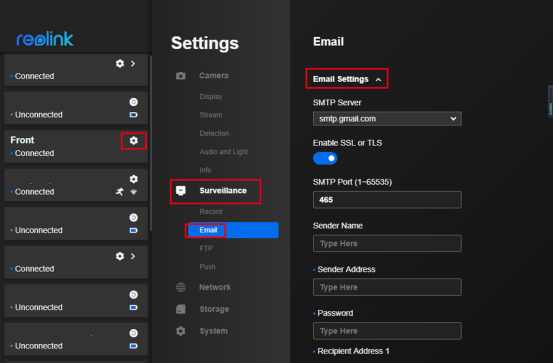Click the Password input field
553x363 pixels.
387,331
